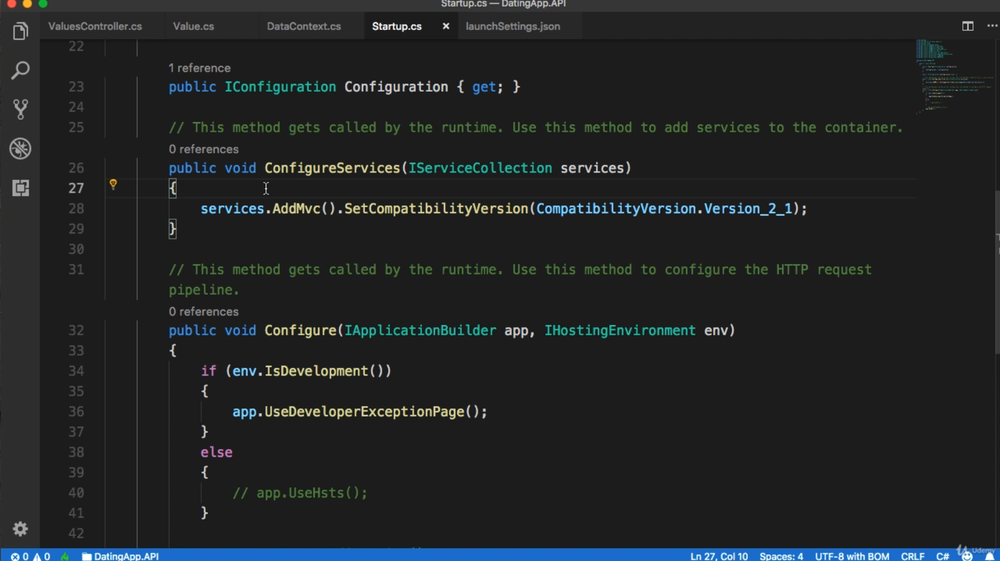Screen dimensions: 1000x561
Task: Change the CRLF end of line sequence
Action: pos(912,555)
